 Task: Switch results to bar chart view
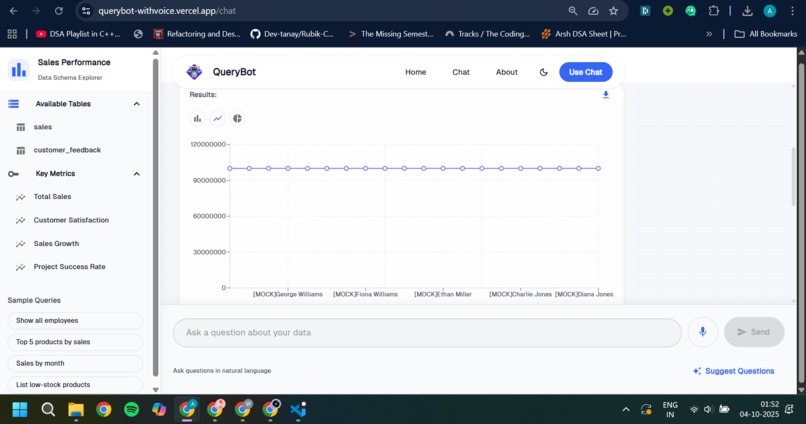[x=197, y=119]
